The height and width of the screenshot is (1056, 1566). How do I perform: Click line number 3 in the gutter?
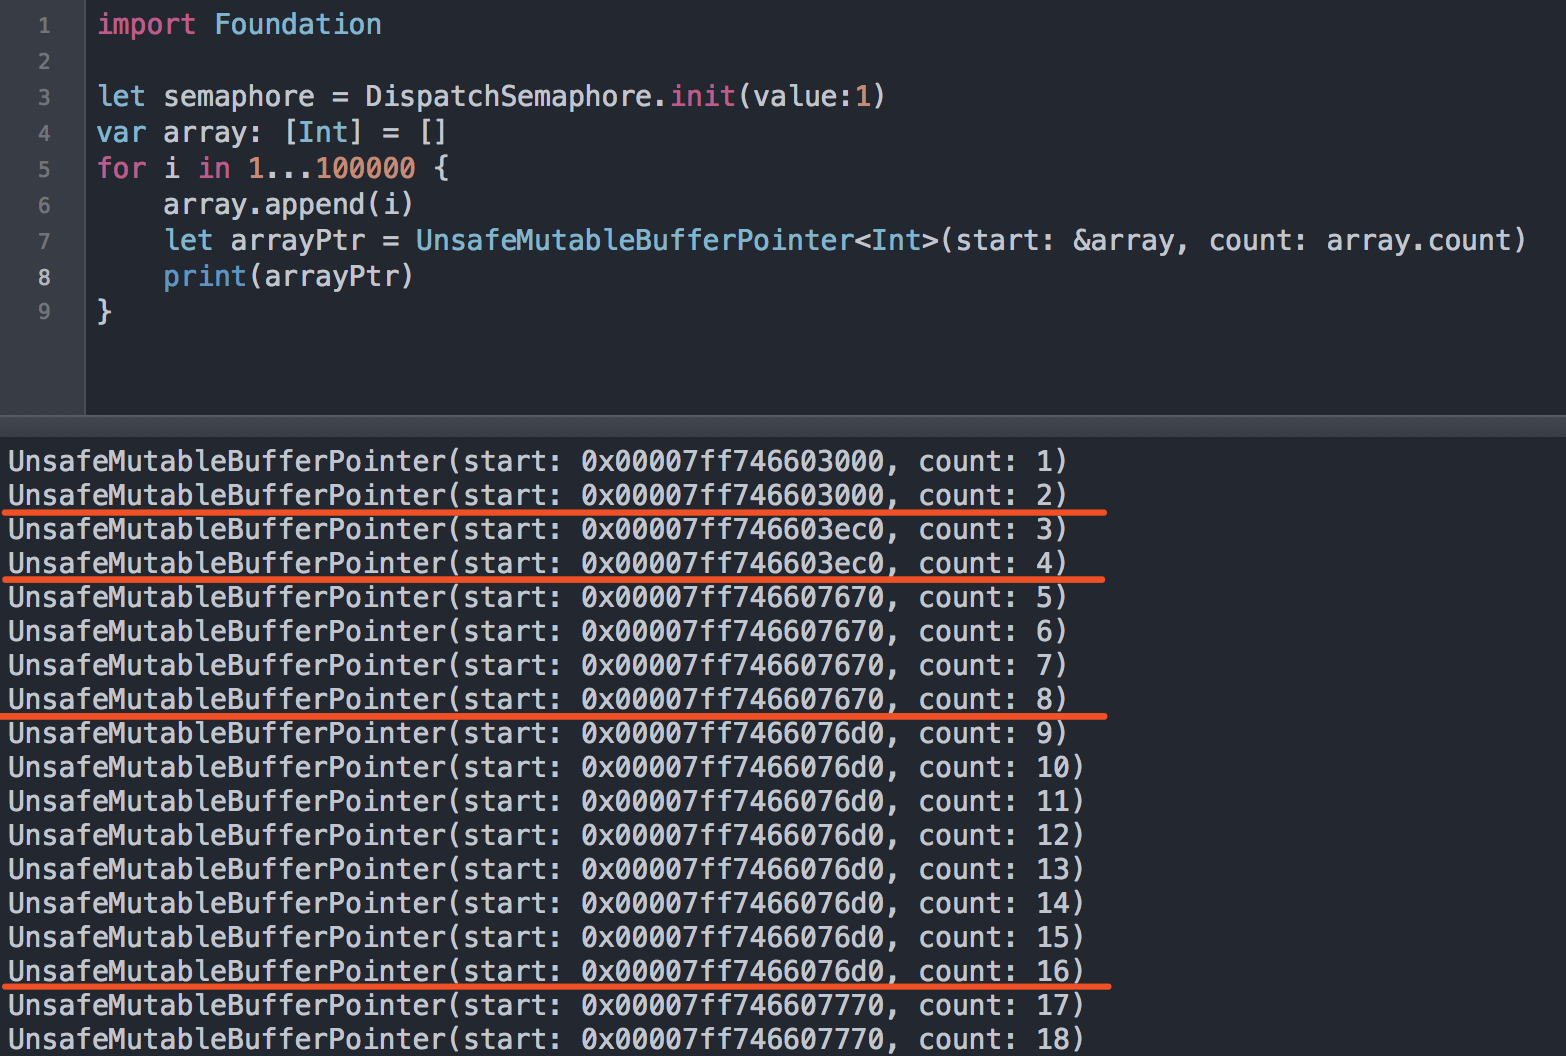click(x=44, y=97)
